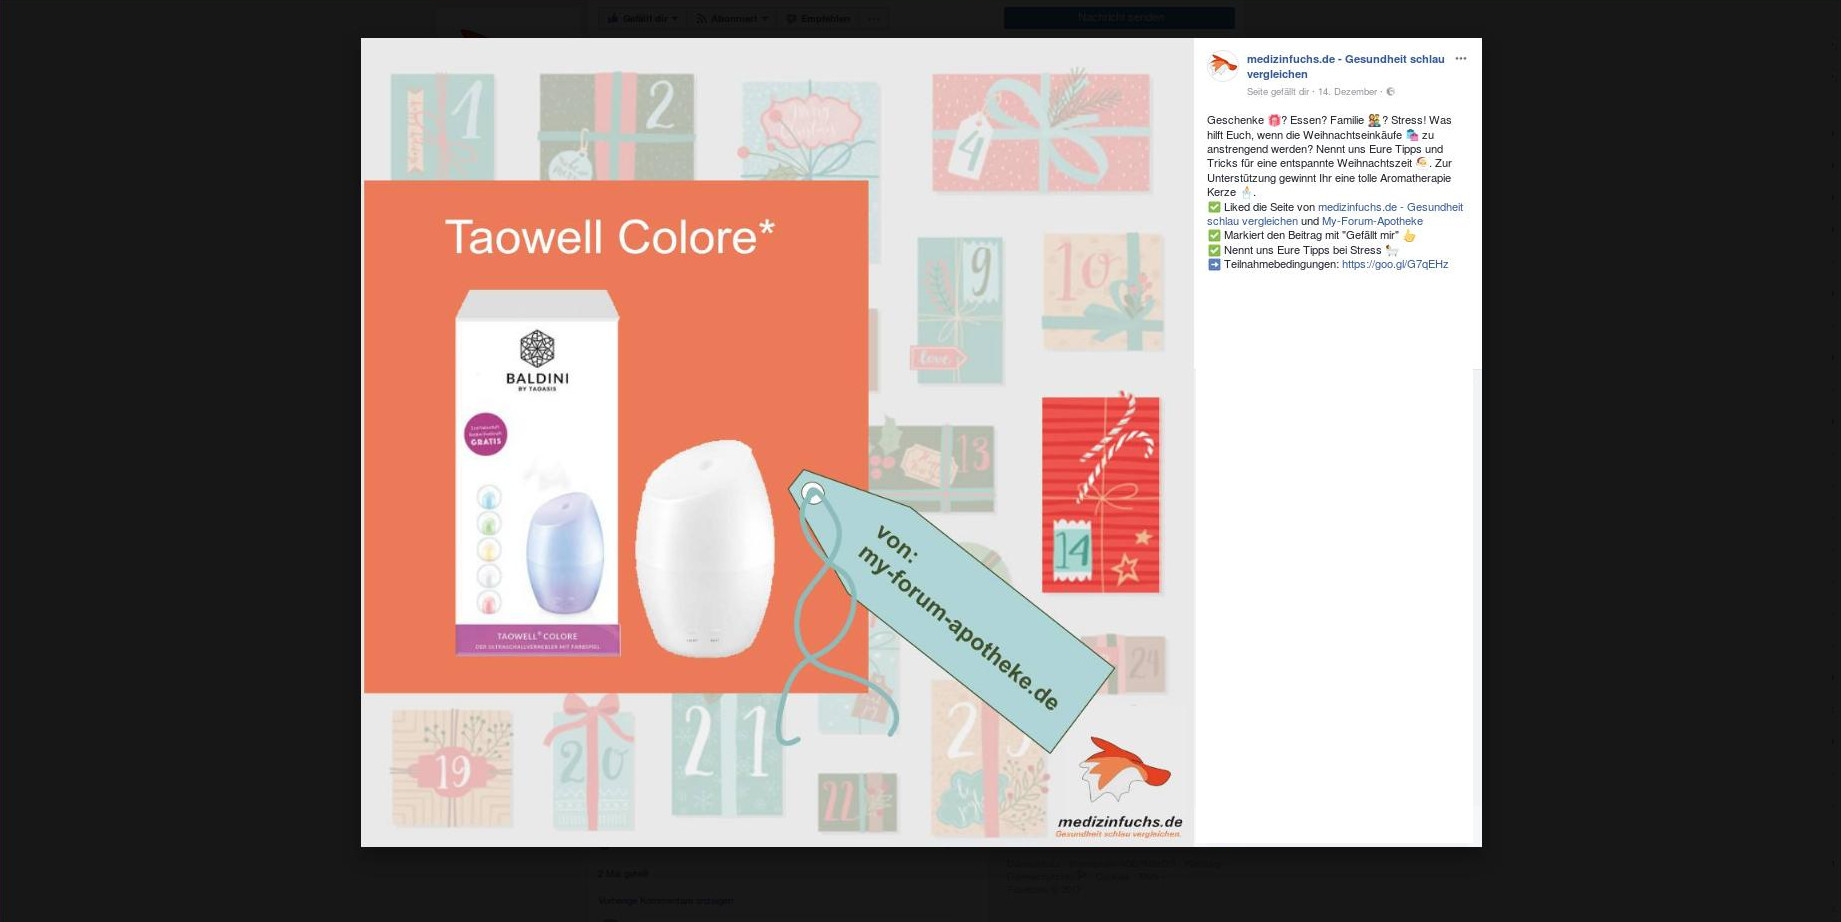1841x922 pixels.
Task: Click the dimmed "Nachricht senden" button
Action: [x=1119, y=18]
